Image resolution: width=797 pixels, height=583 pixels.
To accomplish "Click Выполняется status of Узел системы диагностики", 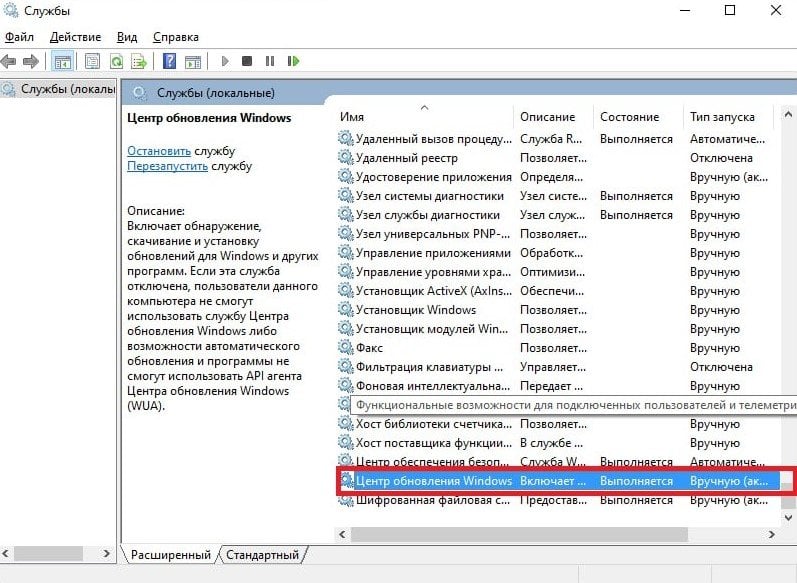I will pos(636,196).
